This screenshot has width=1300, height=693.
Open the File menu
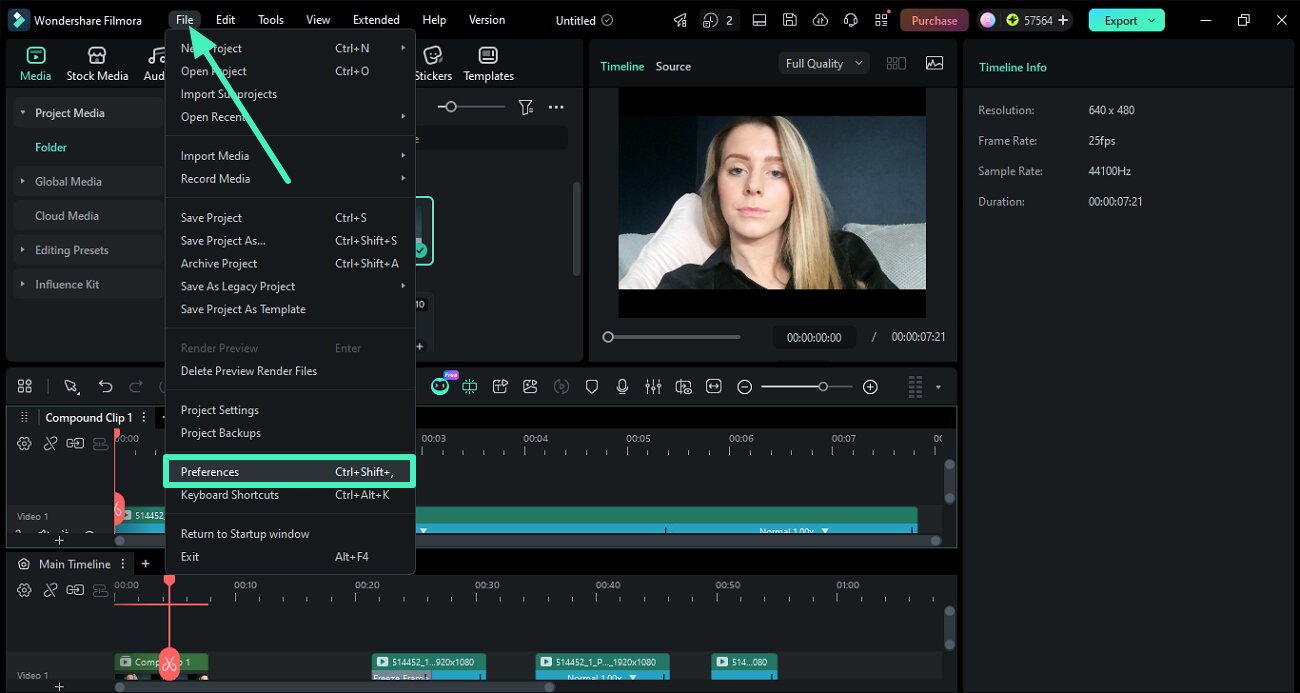tap(184, 20)
